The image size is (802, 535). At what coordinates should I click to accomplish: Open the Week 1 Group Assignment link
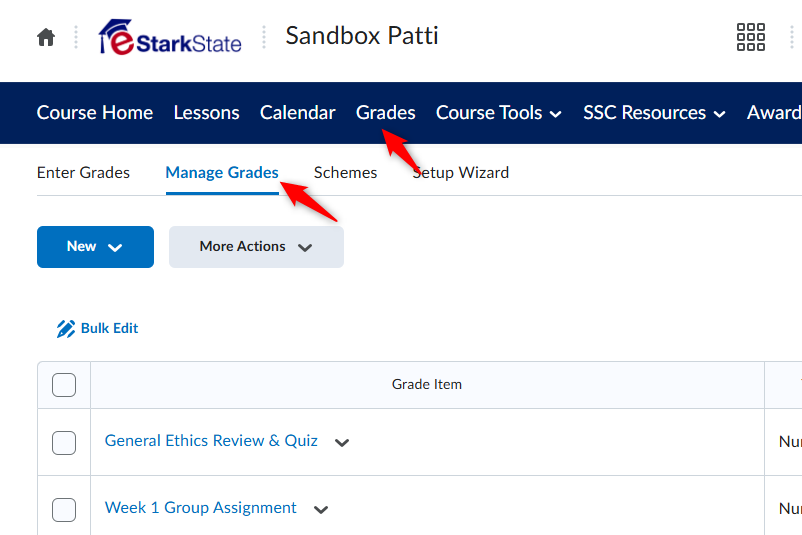pyautogui.click(x=200, y=508)
